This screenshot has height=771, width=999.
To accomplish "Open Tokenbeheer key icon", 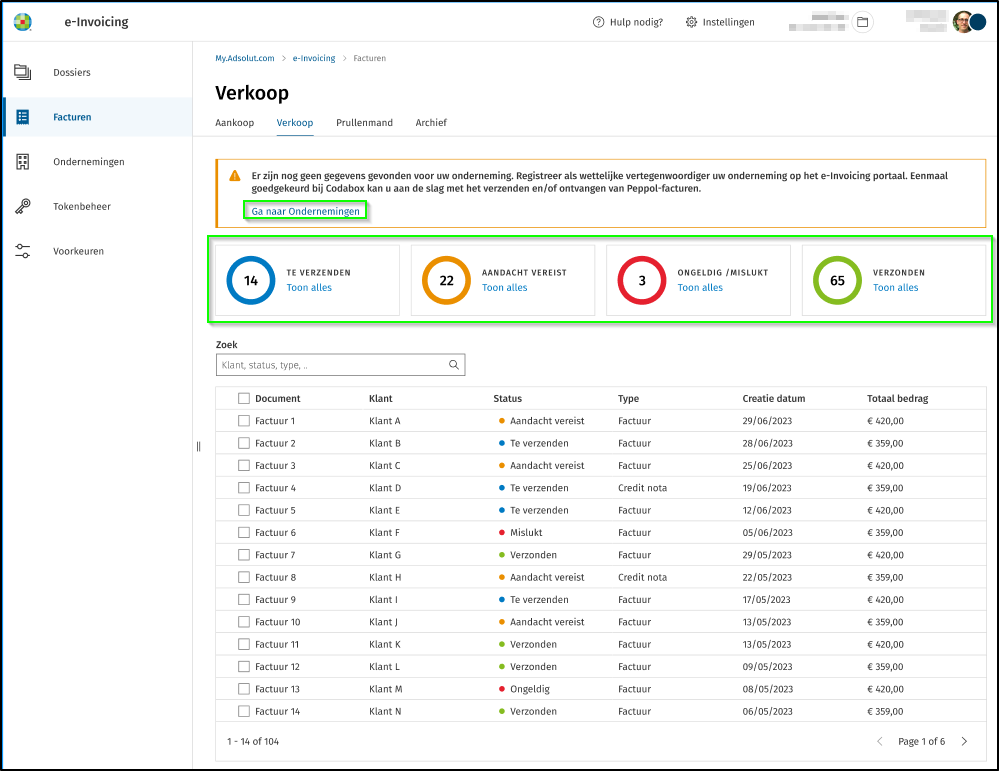I will (x=22, y=207).
